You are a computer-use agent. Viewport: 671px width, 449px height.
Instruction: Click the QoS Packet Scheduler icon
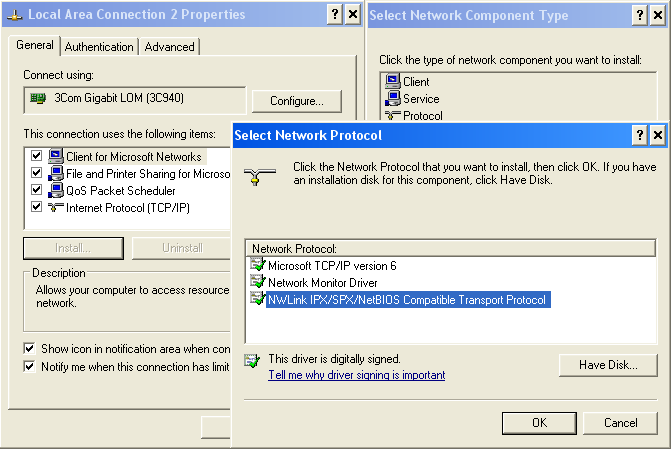point(56,190)
